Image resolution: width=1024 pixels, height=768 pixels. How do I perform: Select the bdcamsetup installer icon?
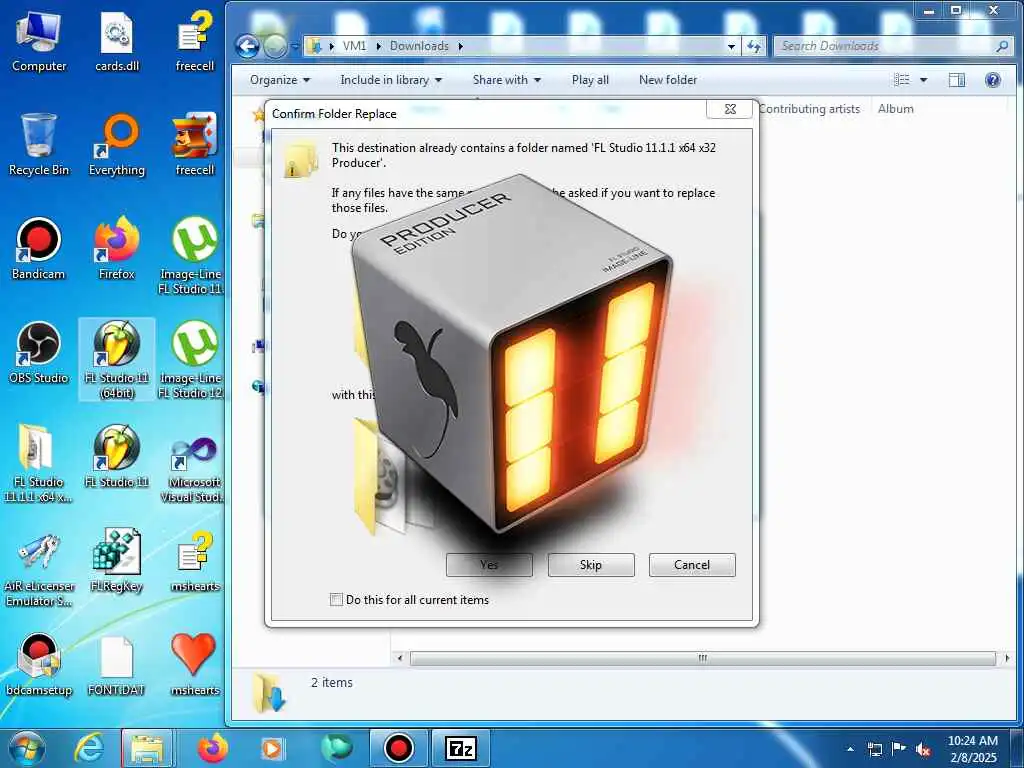click(x=39, y=664)
